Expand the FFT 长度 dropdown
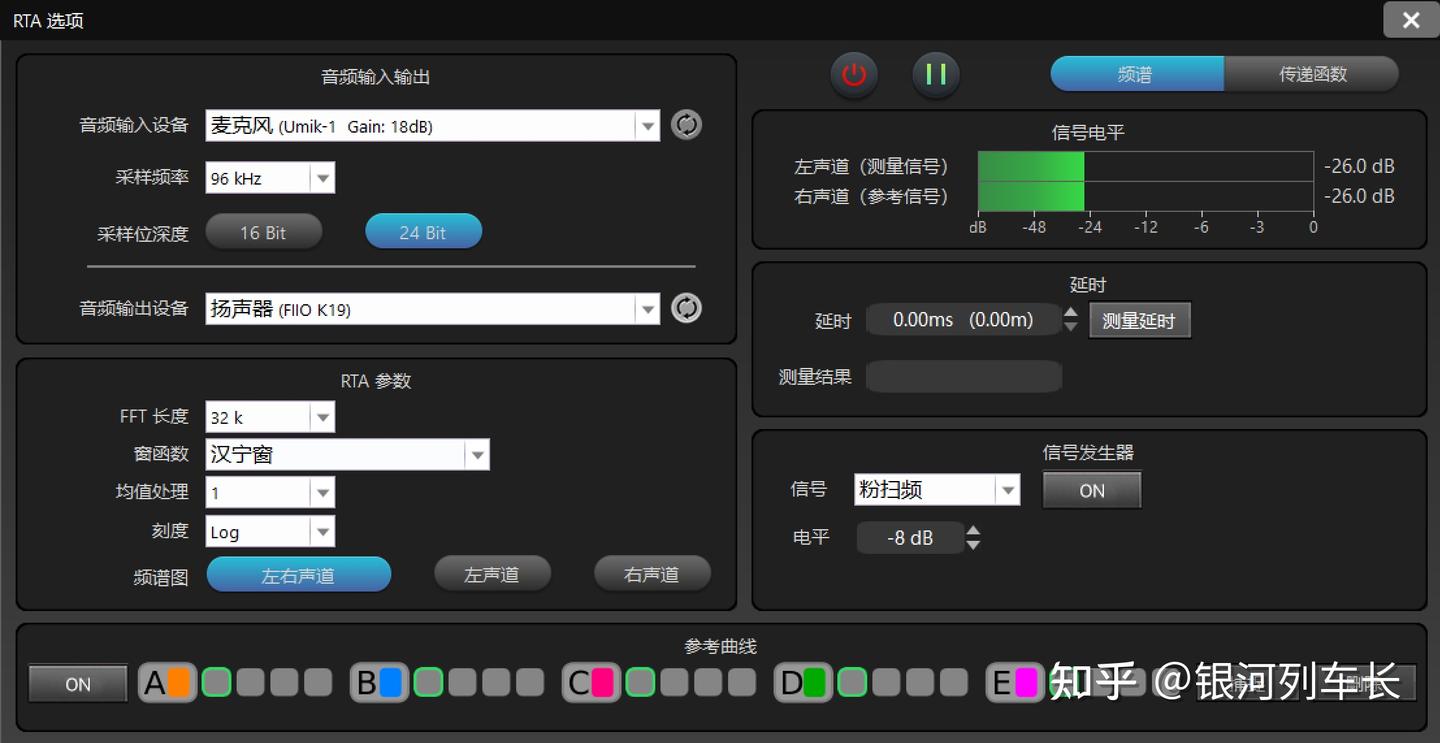This screenshot has width=1440, height=743. click(322, 417)
